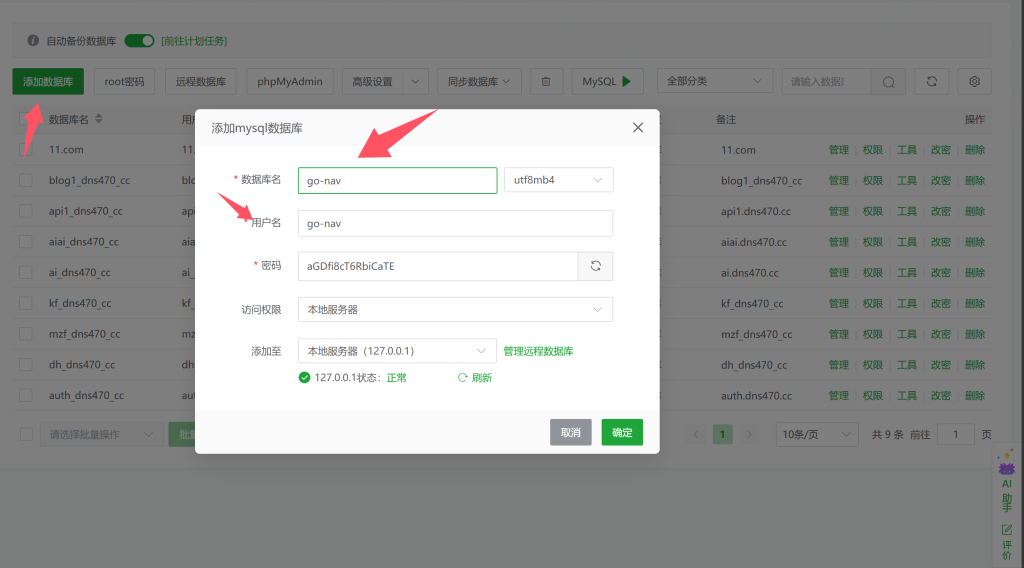Click the password regenerate refresh icon
Viewport: 1024px width, 568px height.
596,266
